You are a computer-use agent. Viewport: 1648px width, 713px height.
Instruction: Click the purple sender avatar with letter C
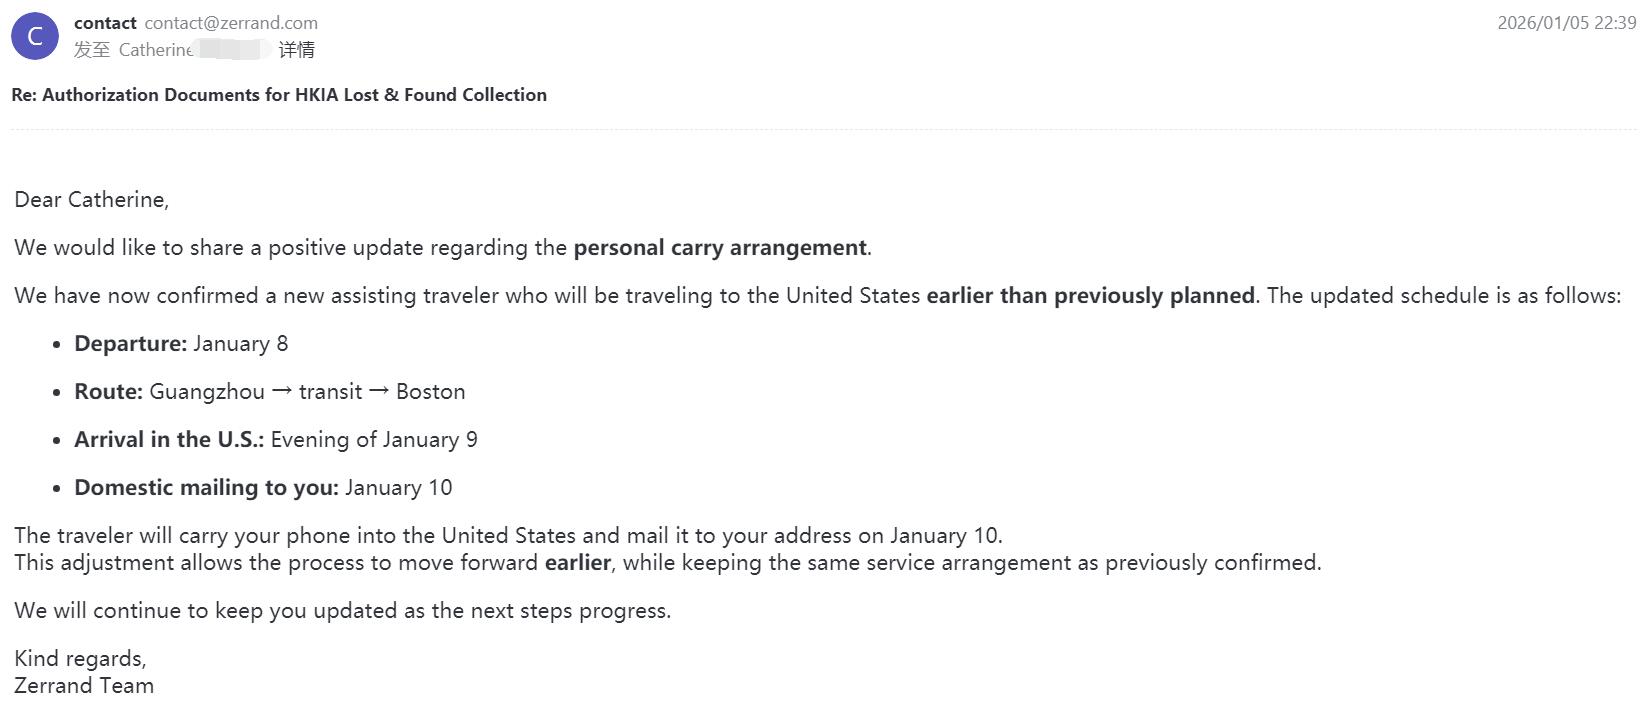point(35,37)
